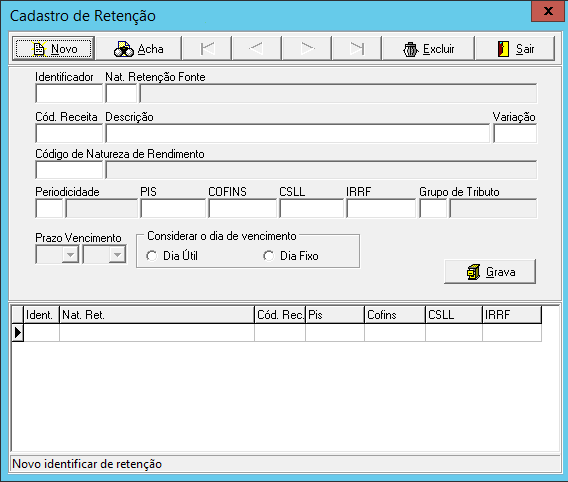Viewport: 568px width, 482px height.
Task: Click Código de Natureza de Rendimento field
Action: (69, 170)
